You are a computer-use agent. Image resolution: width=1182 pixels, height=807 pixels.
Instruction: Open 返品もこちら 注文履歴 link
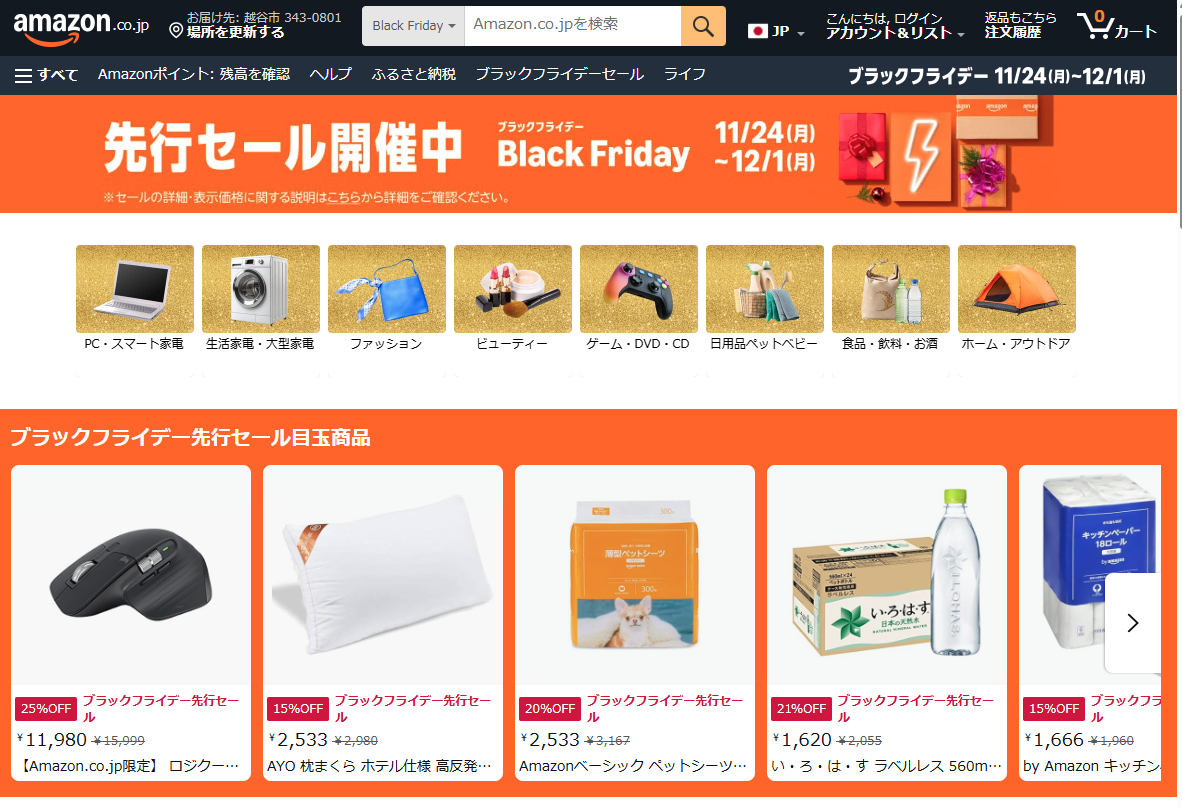click(x=1020, y=26)
